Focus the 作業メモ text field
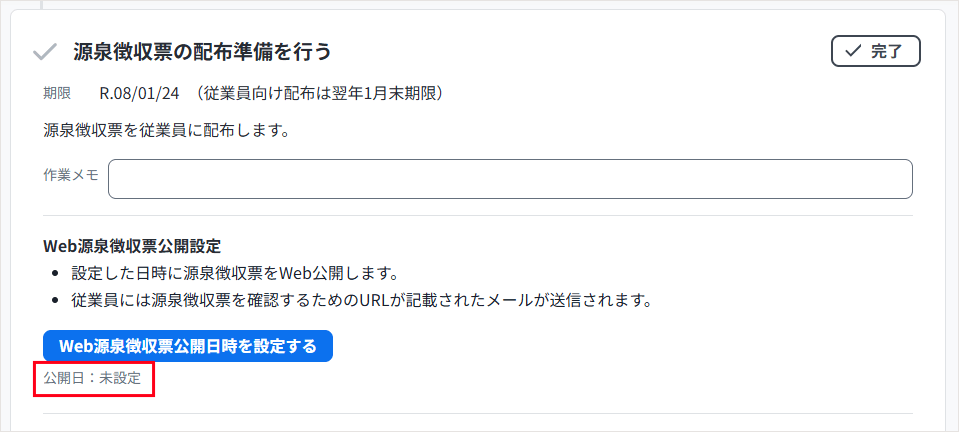Screen dimensions: 959x432 click(510, 179)
